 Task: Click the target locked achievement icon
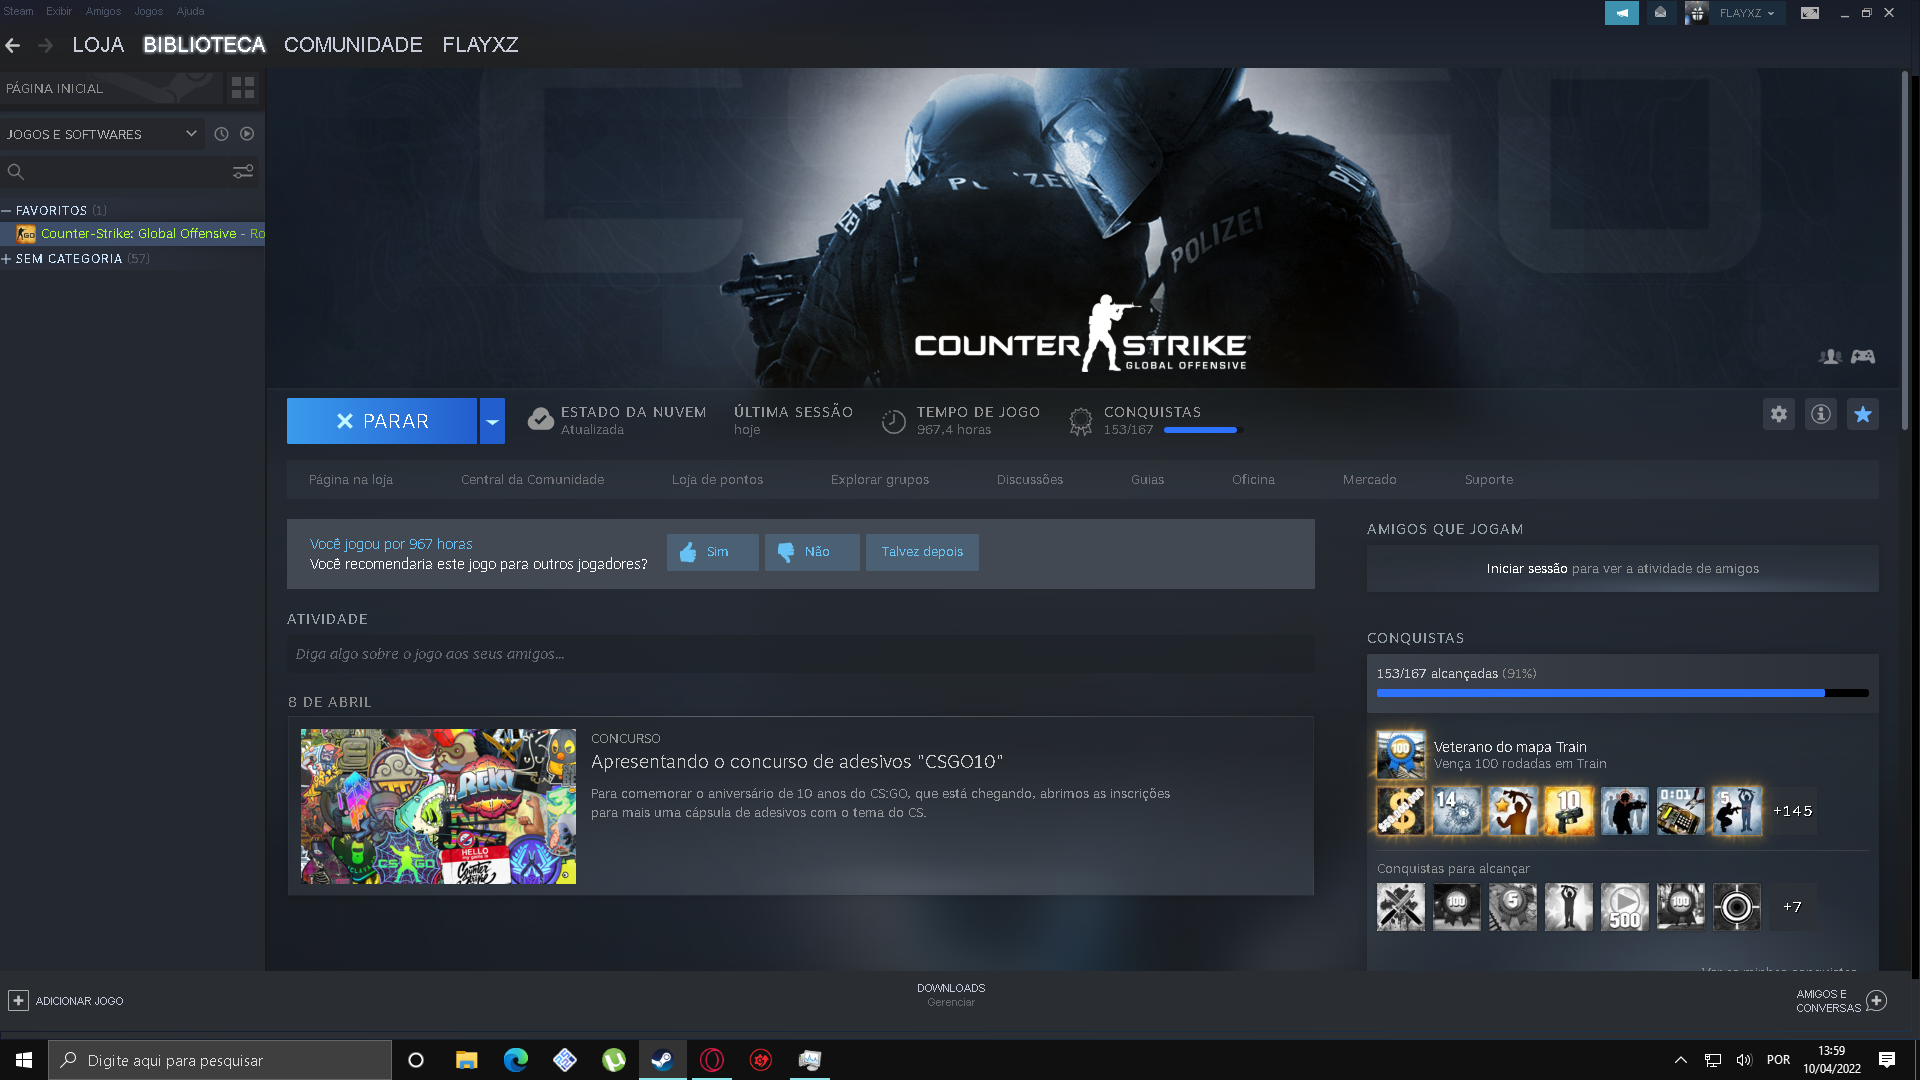pyautogui.click(x=1736, y=907)
